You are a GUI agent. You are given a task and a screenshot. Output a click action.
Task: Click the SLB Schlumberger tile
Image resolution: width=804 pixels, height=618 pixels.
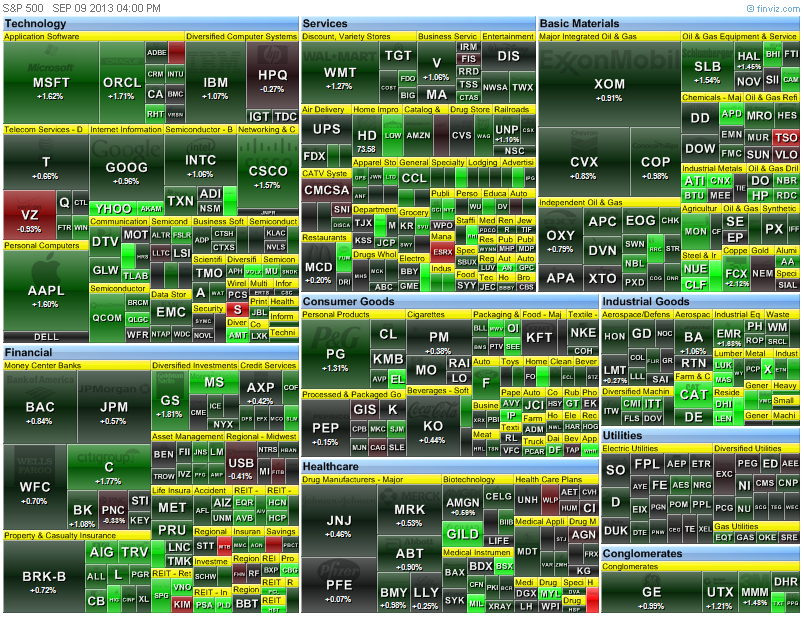click(x=707, y=68)
